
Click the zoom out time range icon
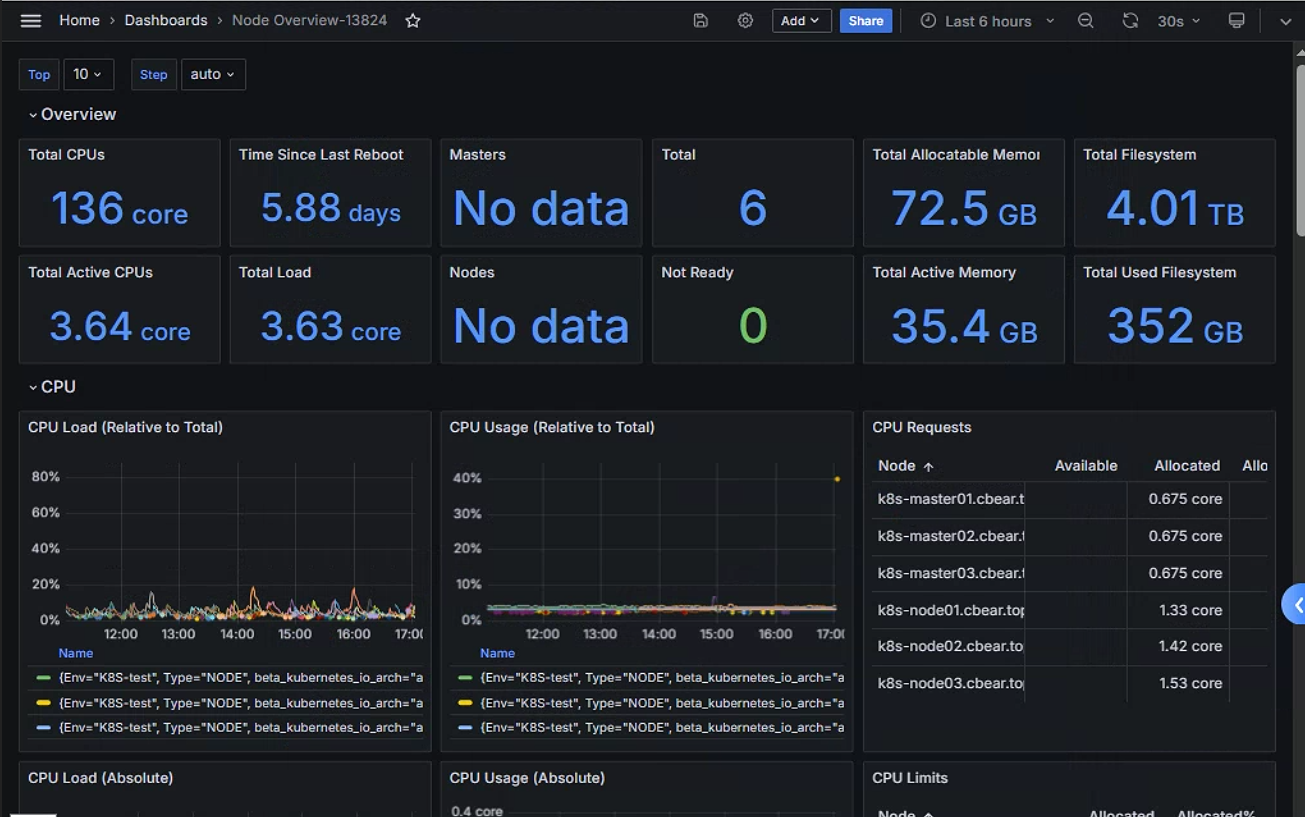tap(1085, 20)
